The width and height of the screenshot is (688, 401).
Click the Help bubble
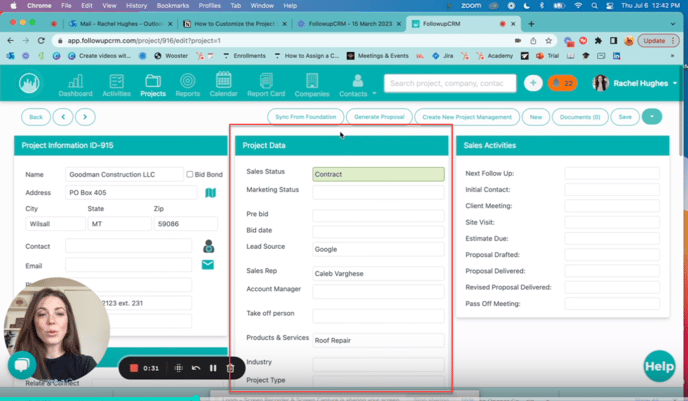(x=659, y=366)
